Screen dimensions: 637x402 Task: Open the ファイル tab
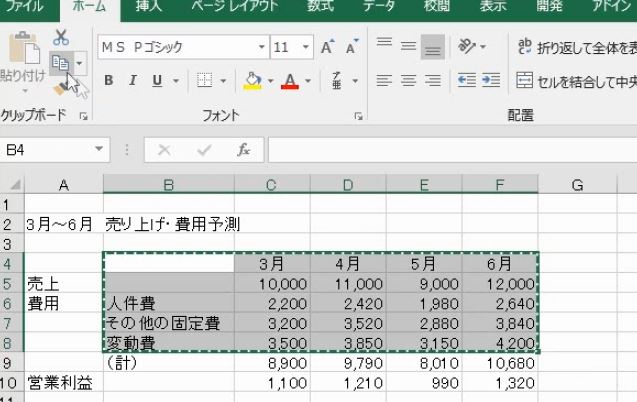(x=25, y=6)
